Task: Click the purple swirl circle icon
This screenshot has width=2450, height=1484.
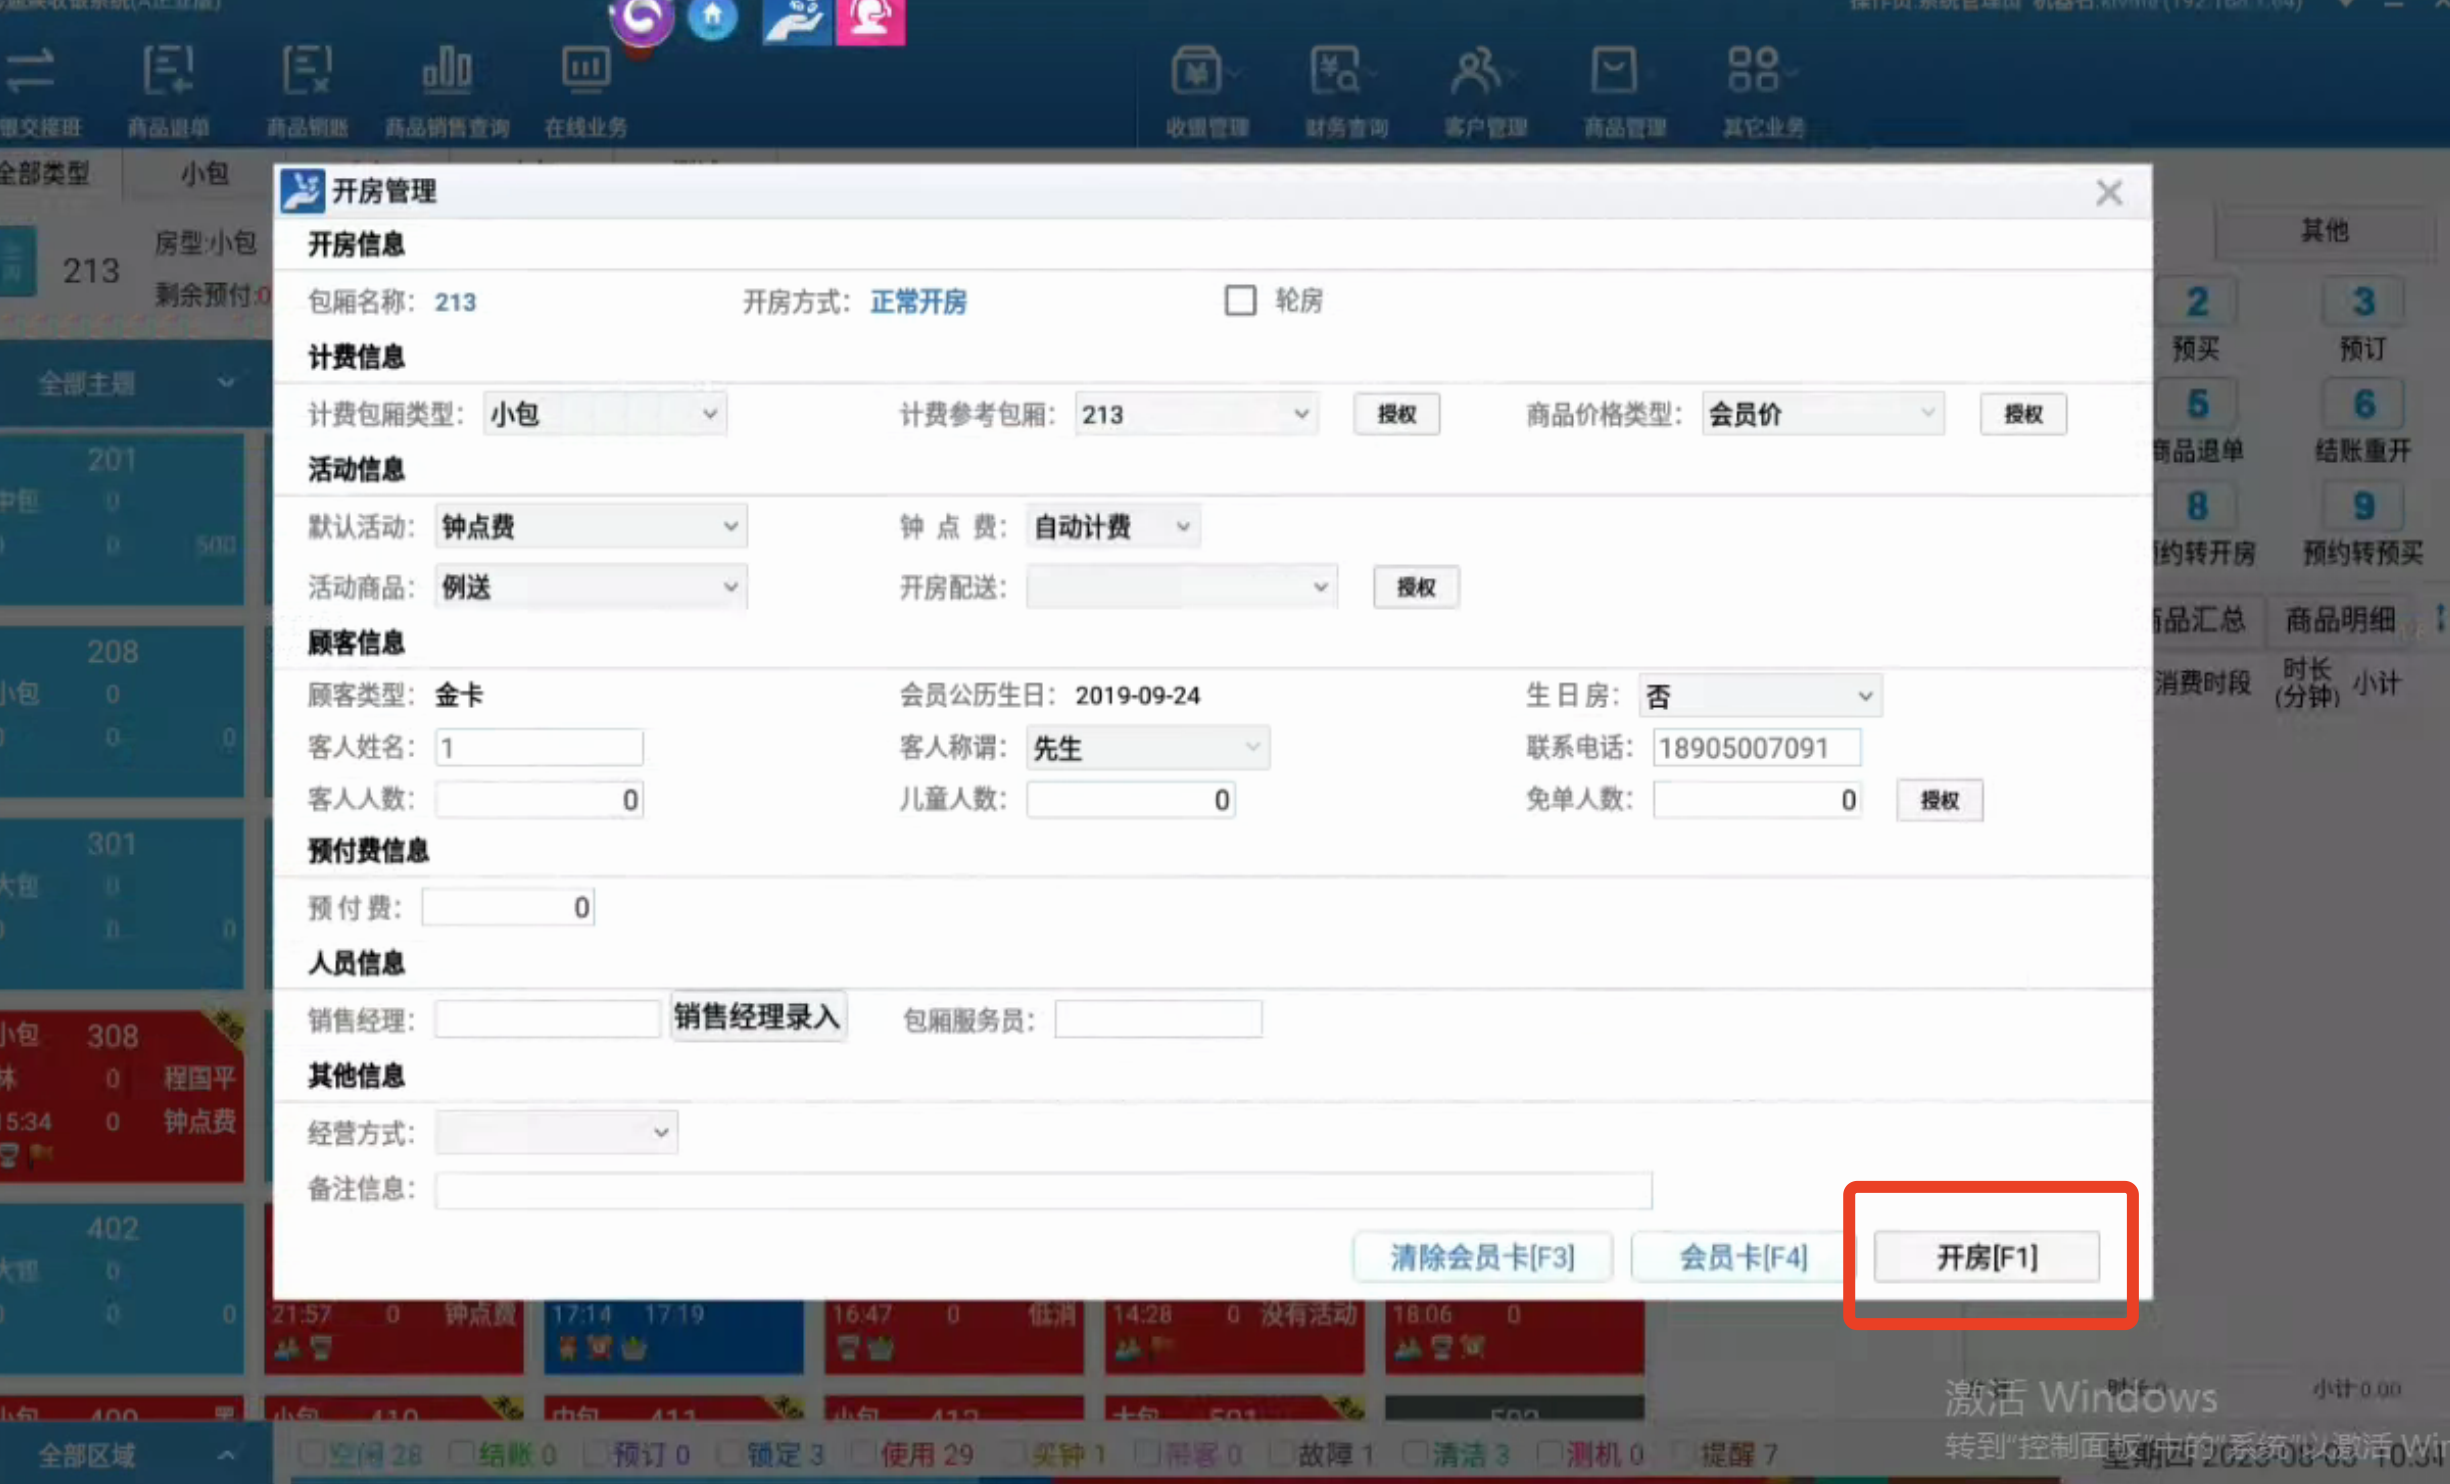Action: (641, 20)
